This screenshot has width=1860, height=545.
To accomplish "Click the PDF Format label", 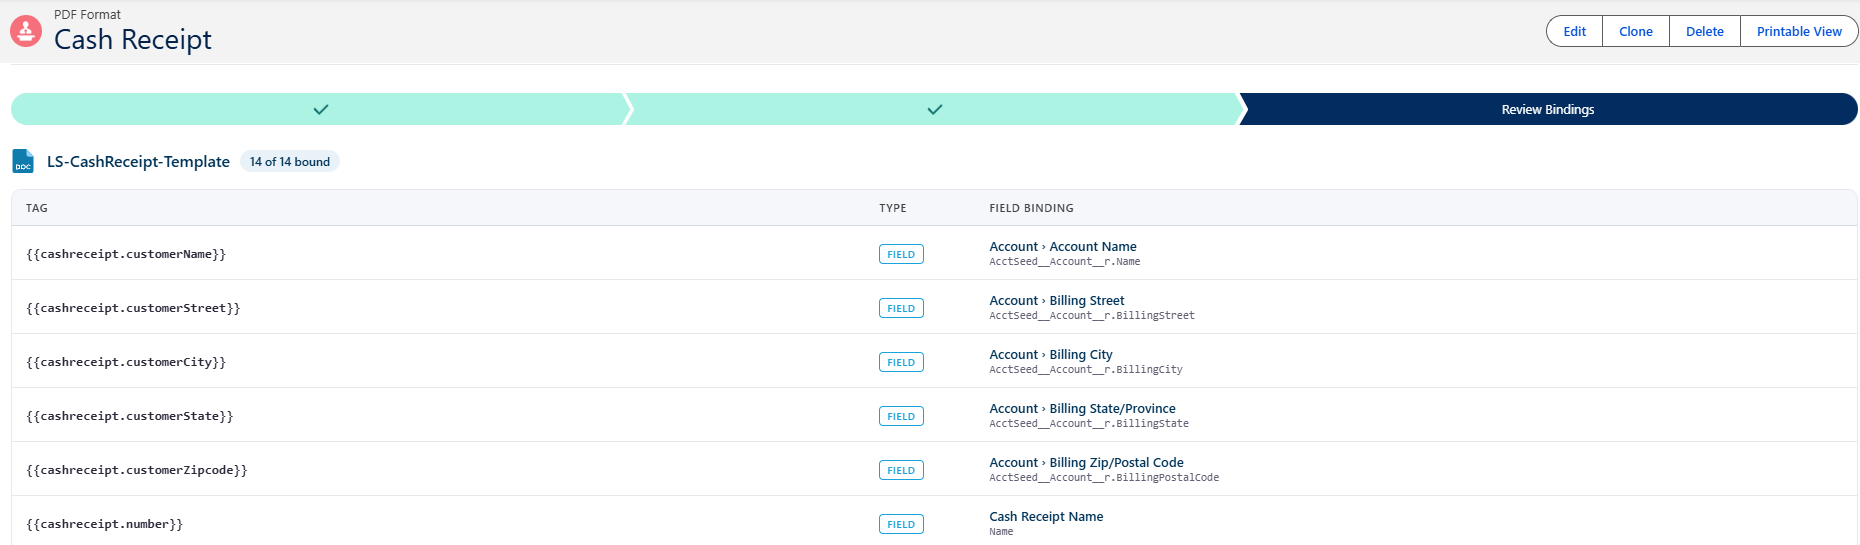I will pos(87,14).
